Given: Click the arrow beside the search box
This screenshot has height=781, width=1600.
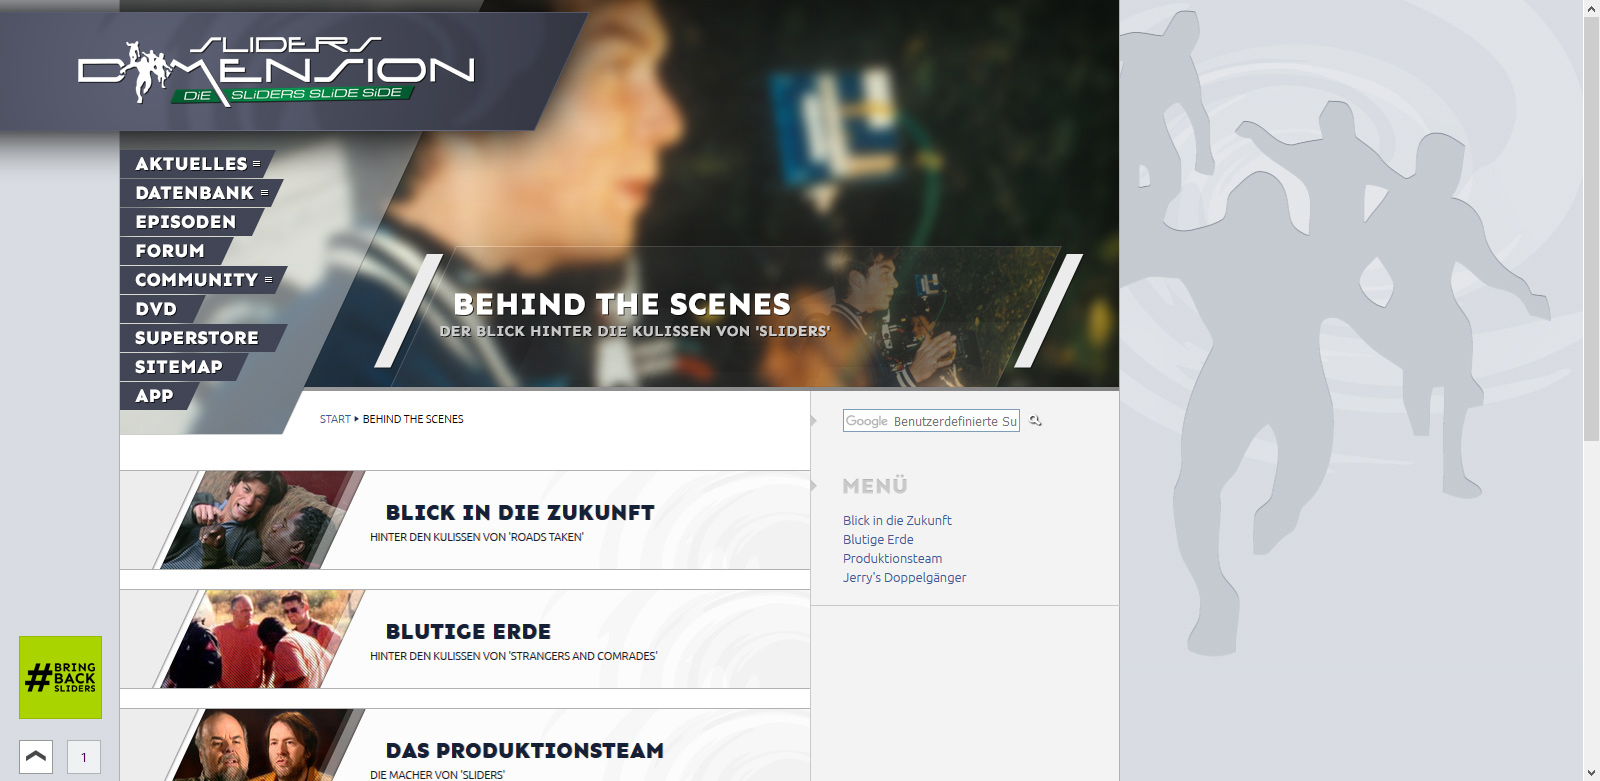Looking at the screenshot, I should (814, 421).
